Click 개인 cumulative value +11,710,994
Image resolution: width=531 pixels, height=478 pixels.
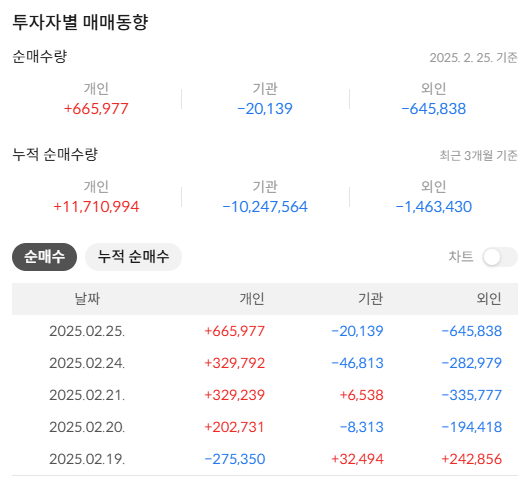[x=96, y=207]
